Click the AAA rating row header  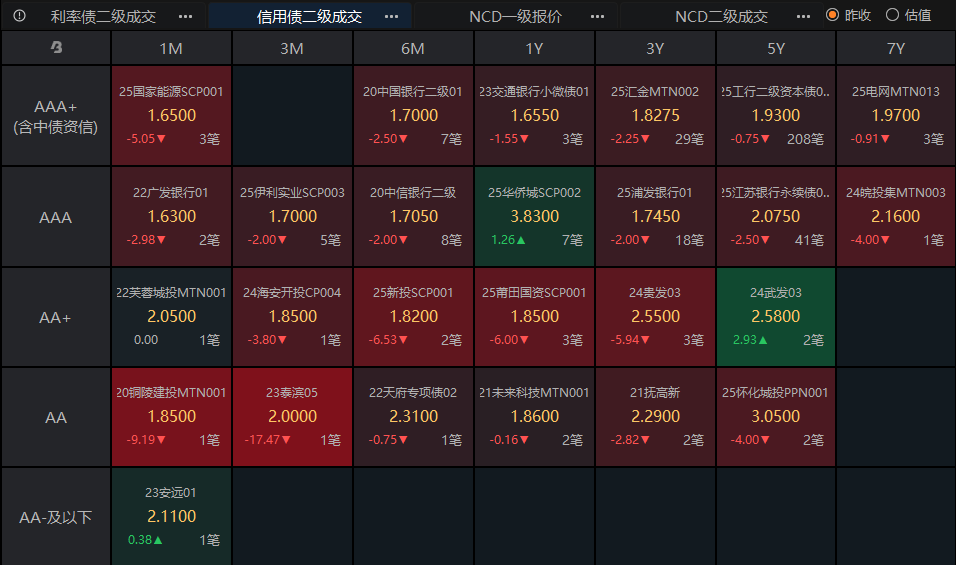point(55,217)
